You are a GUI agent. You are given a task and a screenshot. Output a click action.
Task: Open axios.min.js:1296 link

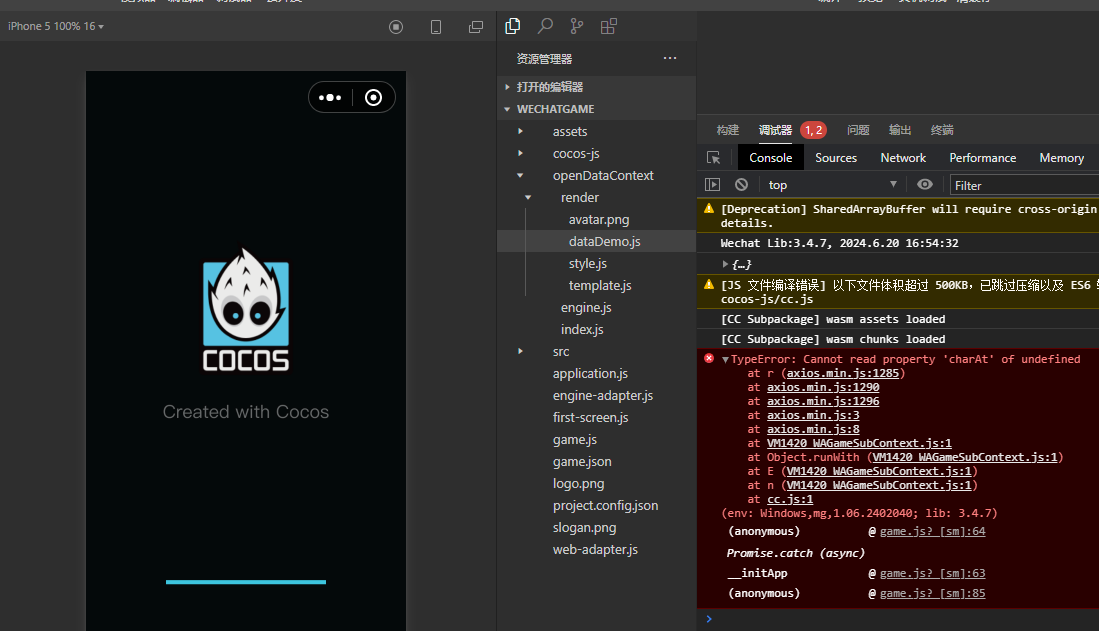tap(823, 401)
